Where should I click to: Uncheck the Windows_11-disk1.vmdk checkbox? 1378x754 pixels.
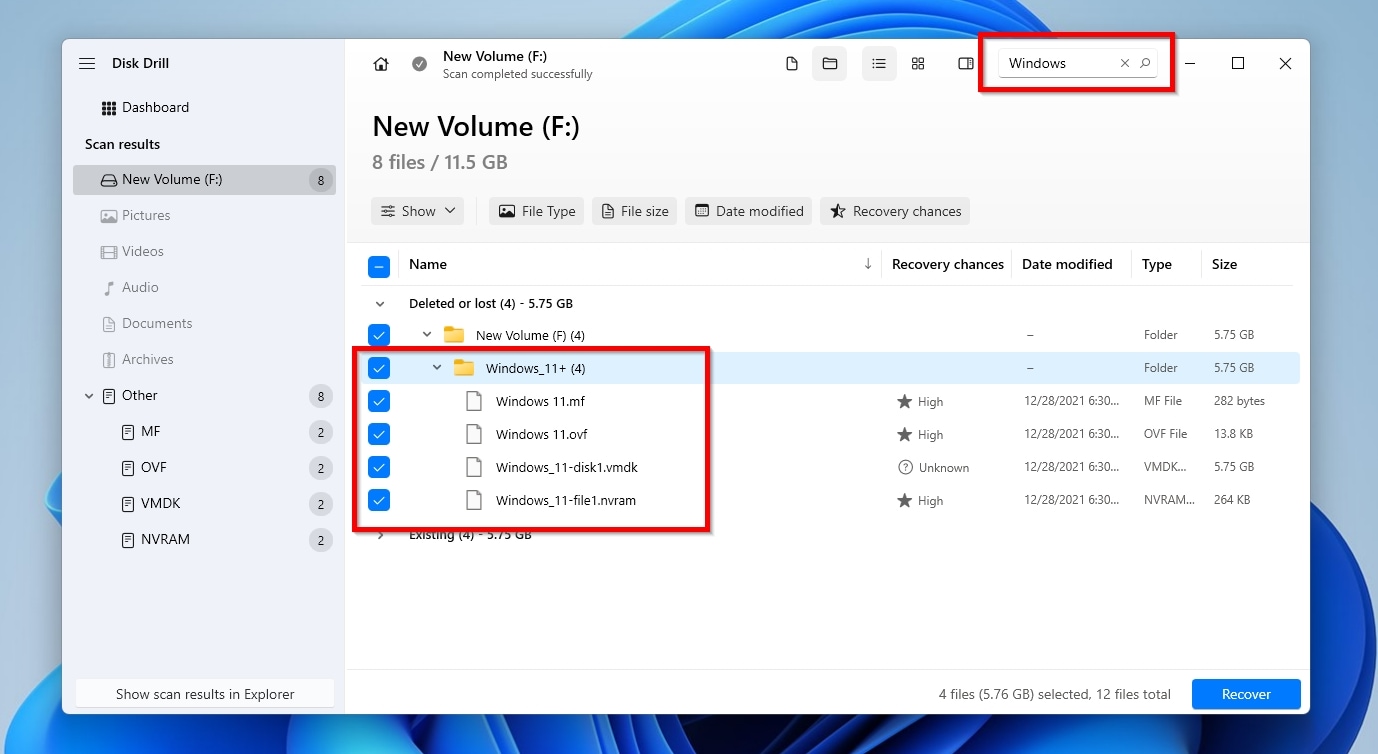[x=379, y=467]
